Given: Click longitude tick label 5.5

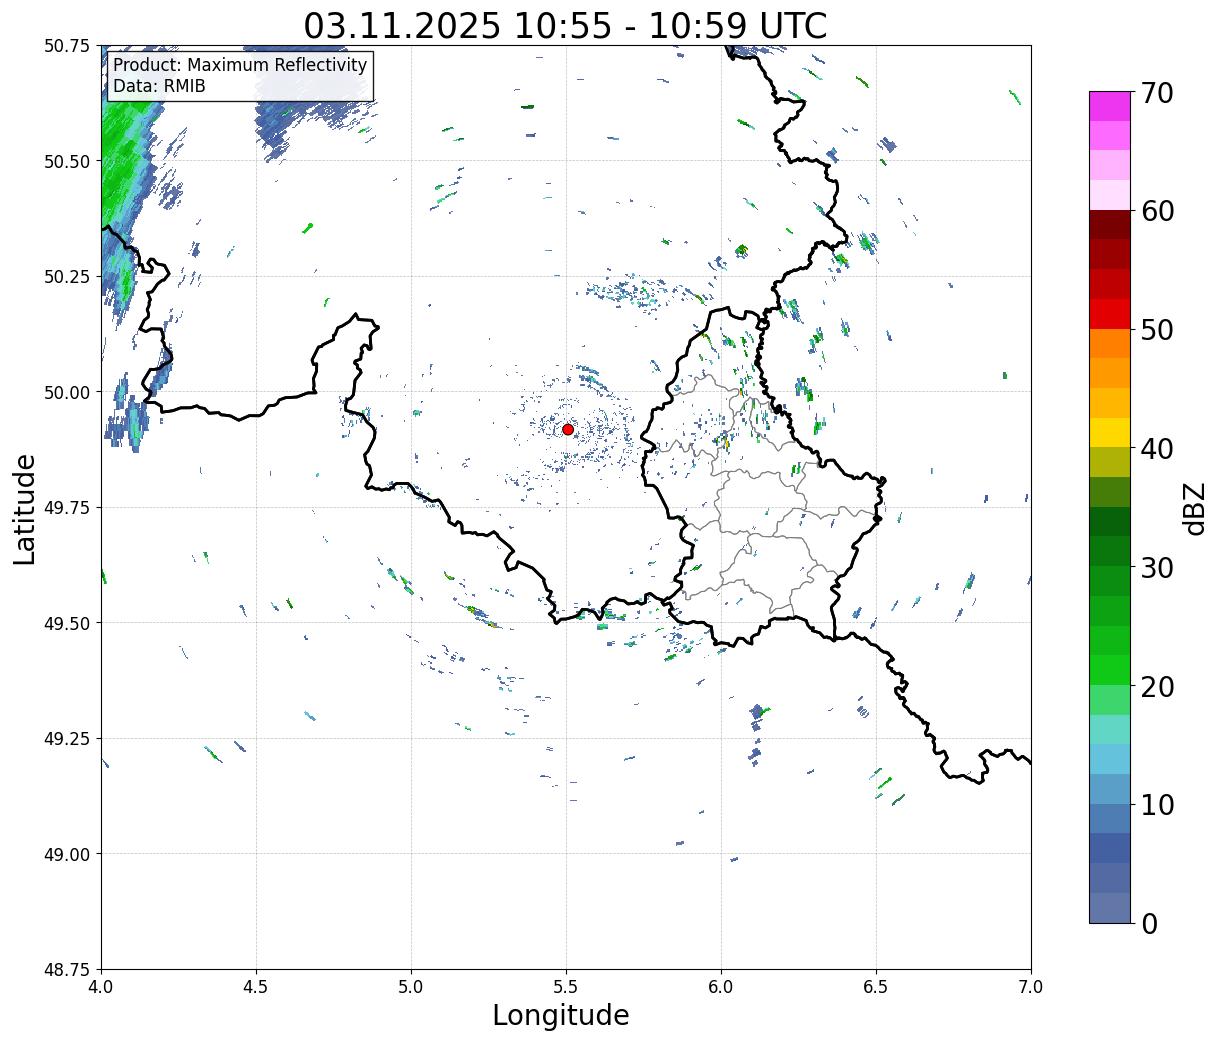Looking at the screenshot, I should [x=566, y=986].
